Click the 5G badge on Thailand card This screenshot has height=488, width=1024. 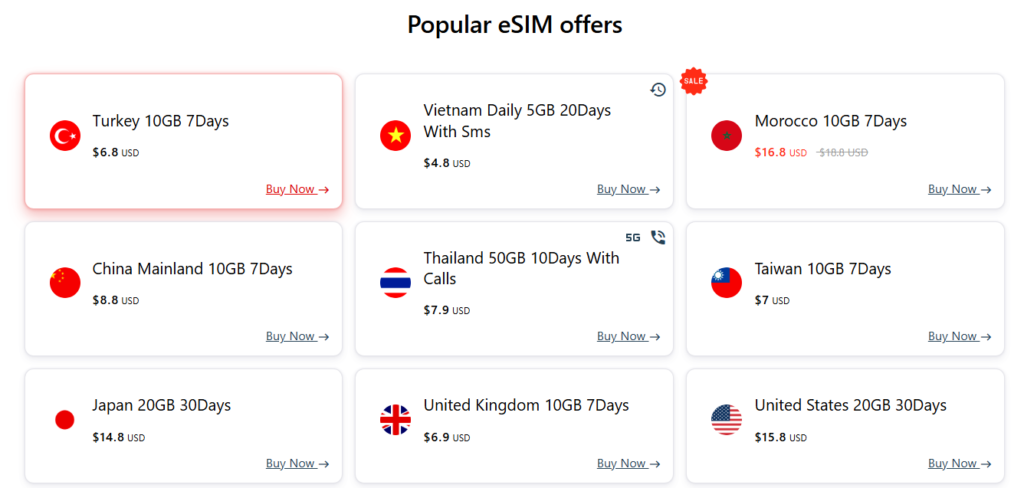pyautogui.click(x=633, y=238)
